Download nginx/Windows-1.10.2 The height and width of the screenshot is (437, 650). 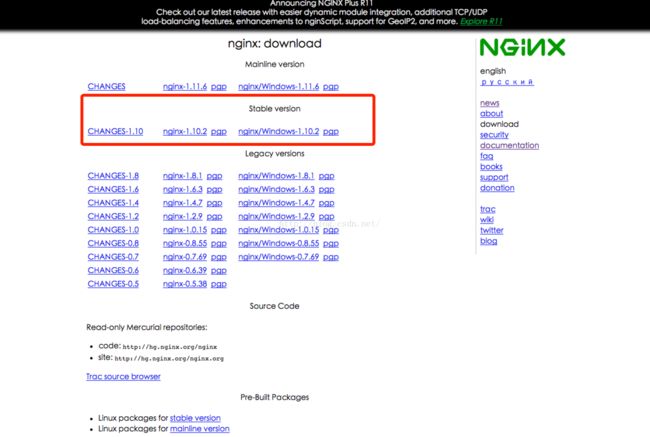click(x=279, y=131)
